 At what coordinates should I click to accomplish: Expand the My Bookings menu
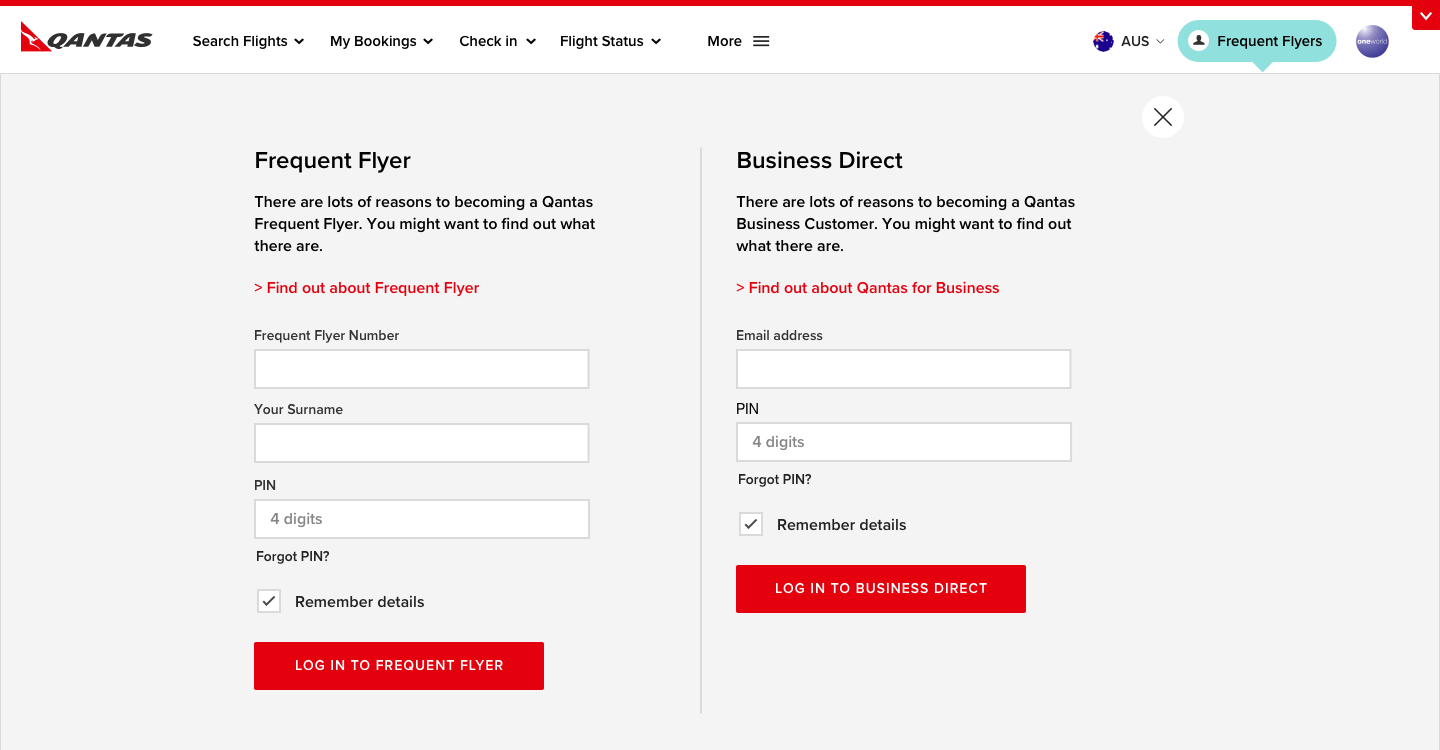pyautogui.click(x=381, y=41)
